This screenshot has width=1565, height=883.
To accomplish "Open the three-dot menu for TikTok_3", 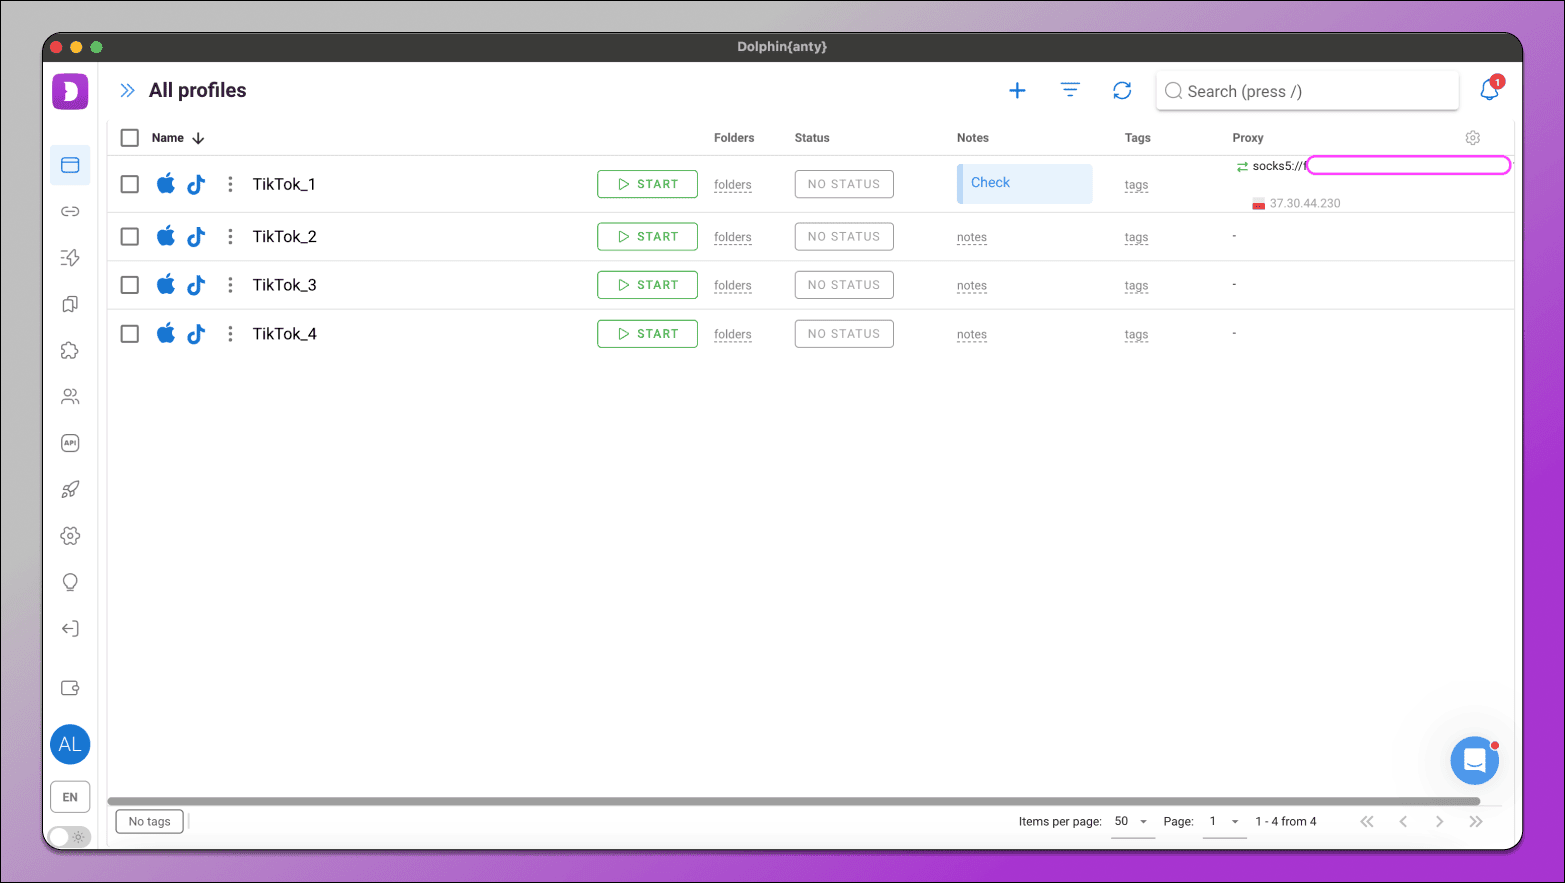I will point(230,285).
